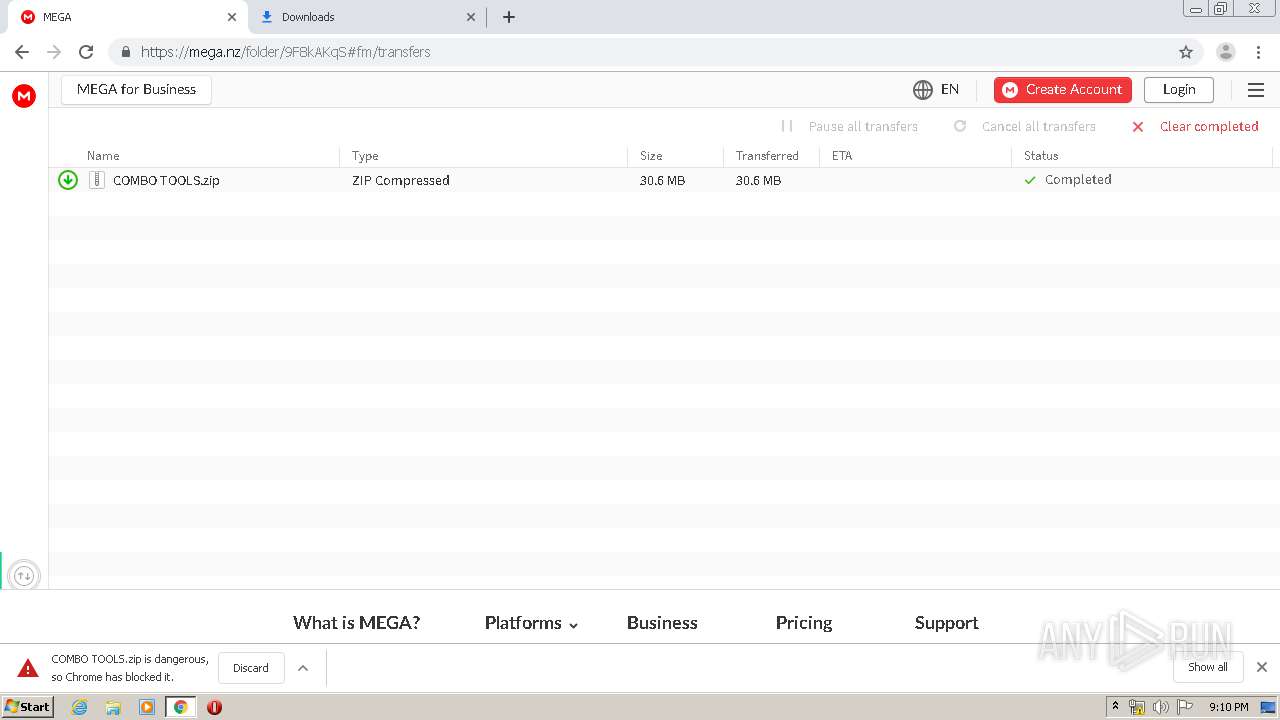Click the taskbar clock 9:10 PM
Screen dimensions: 1280x720
click(1228, 707)
